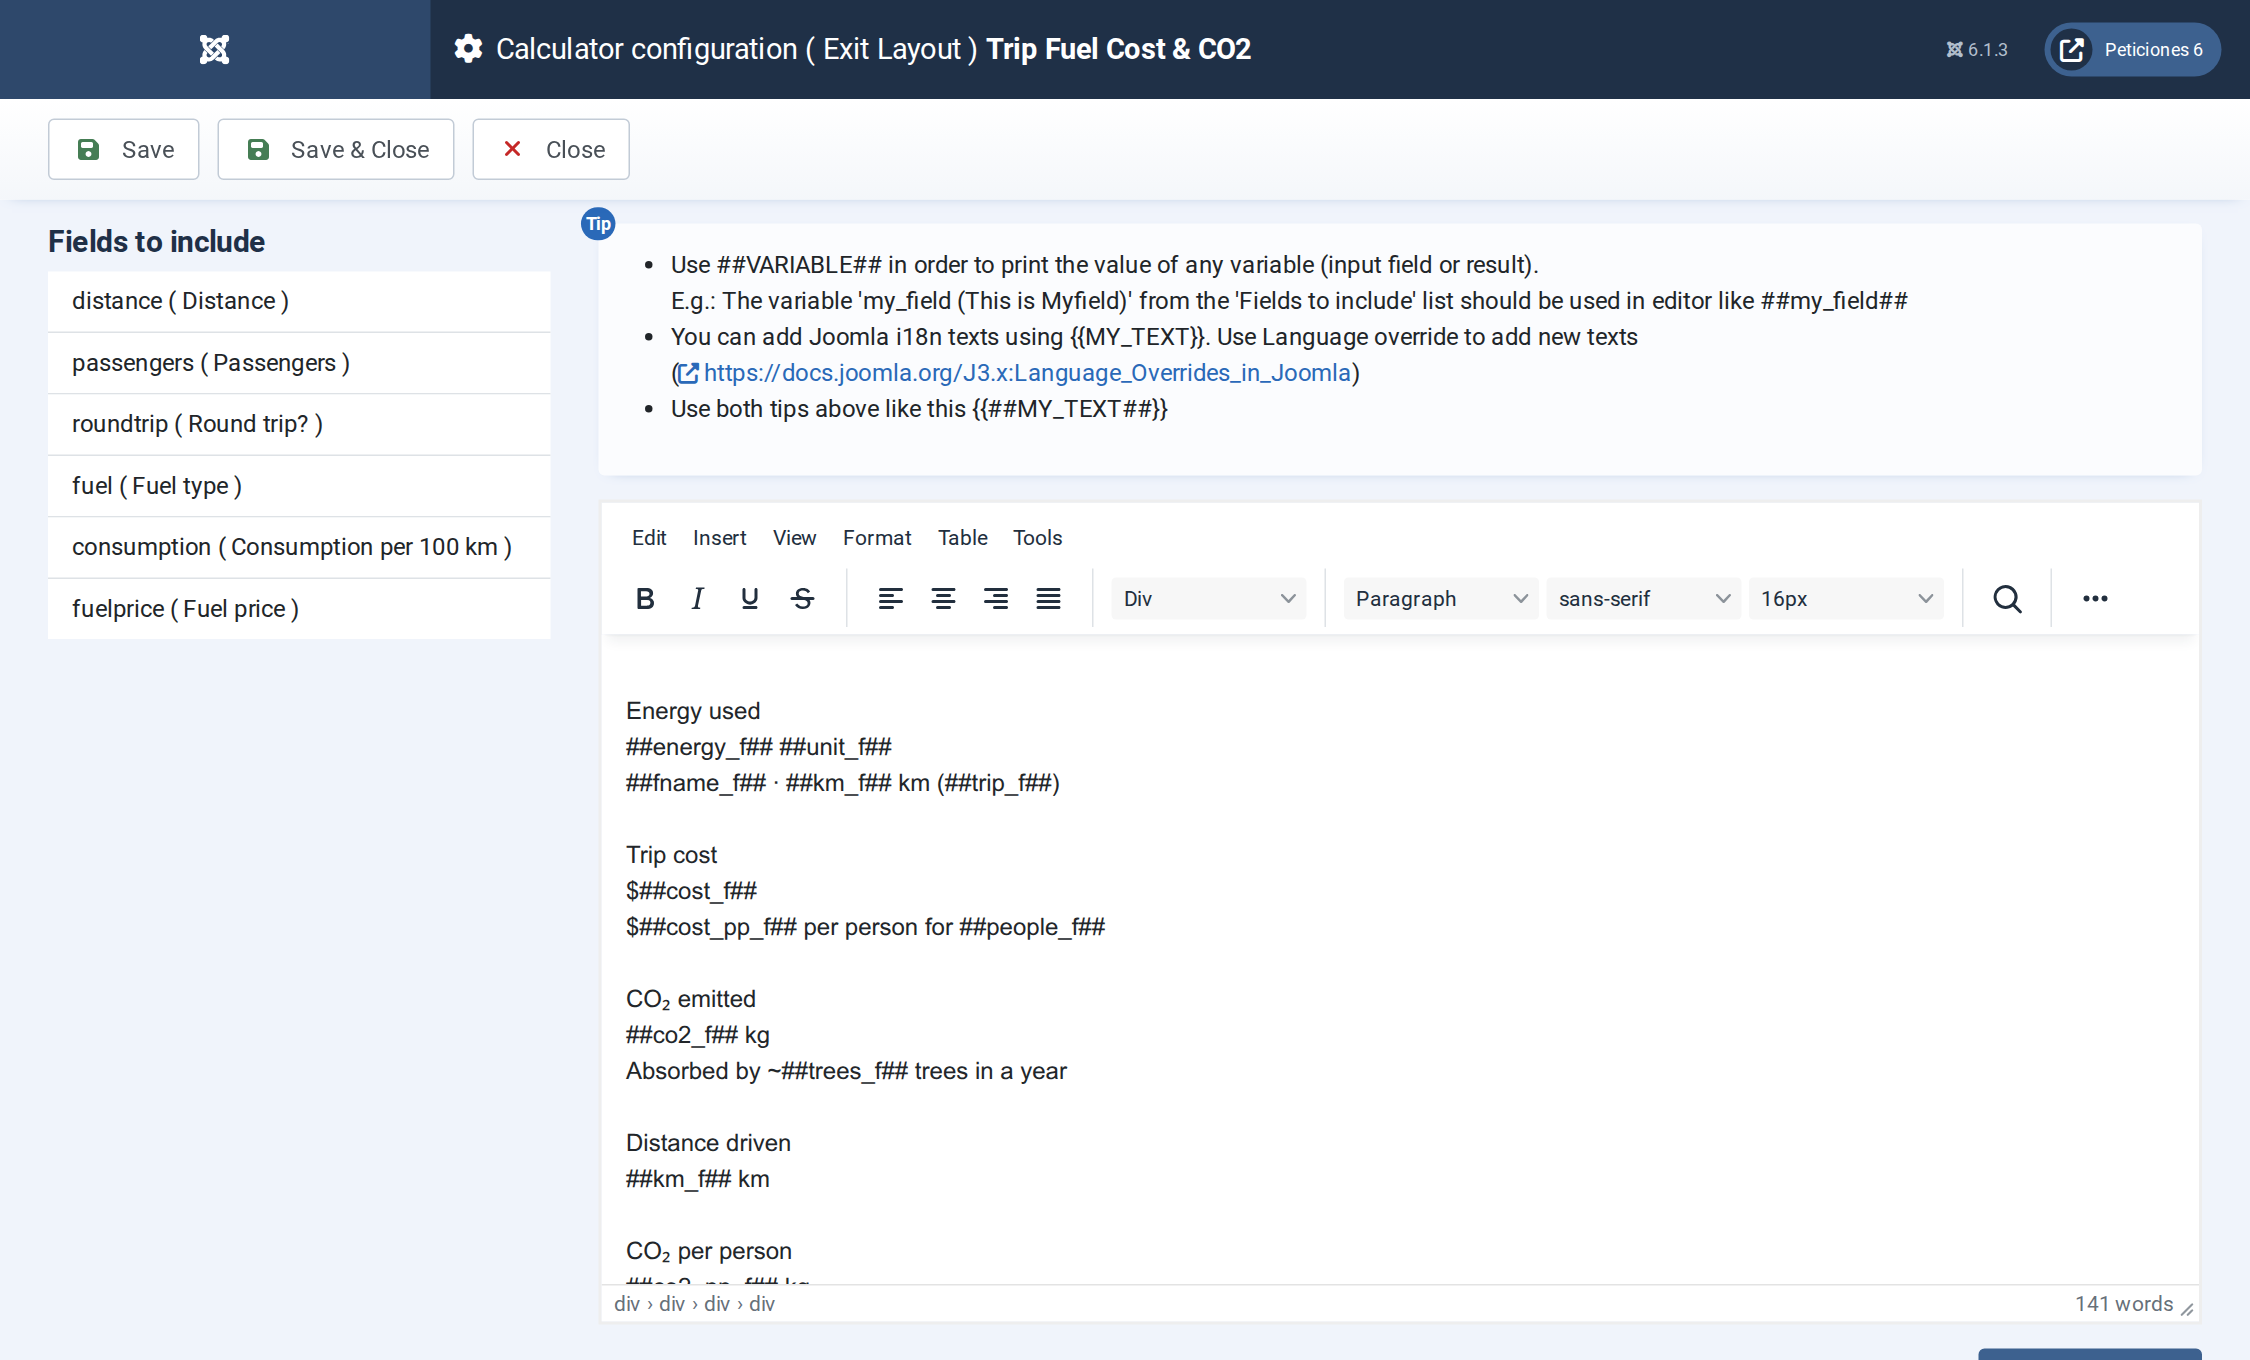Screen dimensions: 2250x1360
Task: Click the Joomla version 6.1.3 indicator
Action: 1976,49
